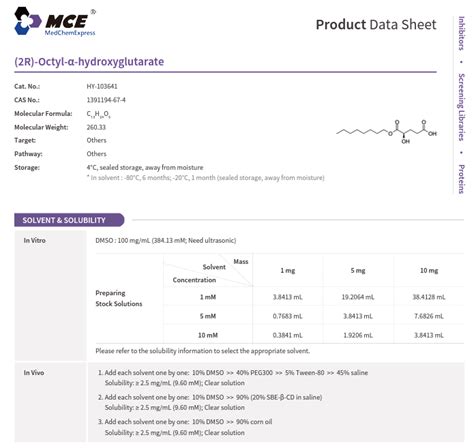Click the Solvent & Solubility section header
Screen dimensions: 474x448
point(69,220)
